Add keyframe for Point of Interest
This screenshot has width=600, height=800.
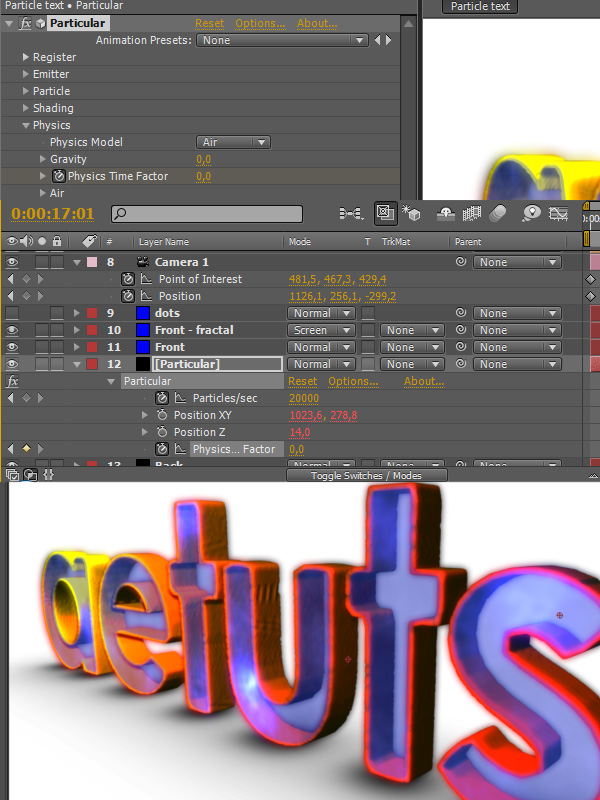(27, 279)
